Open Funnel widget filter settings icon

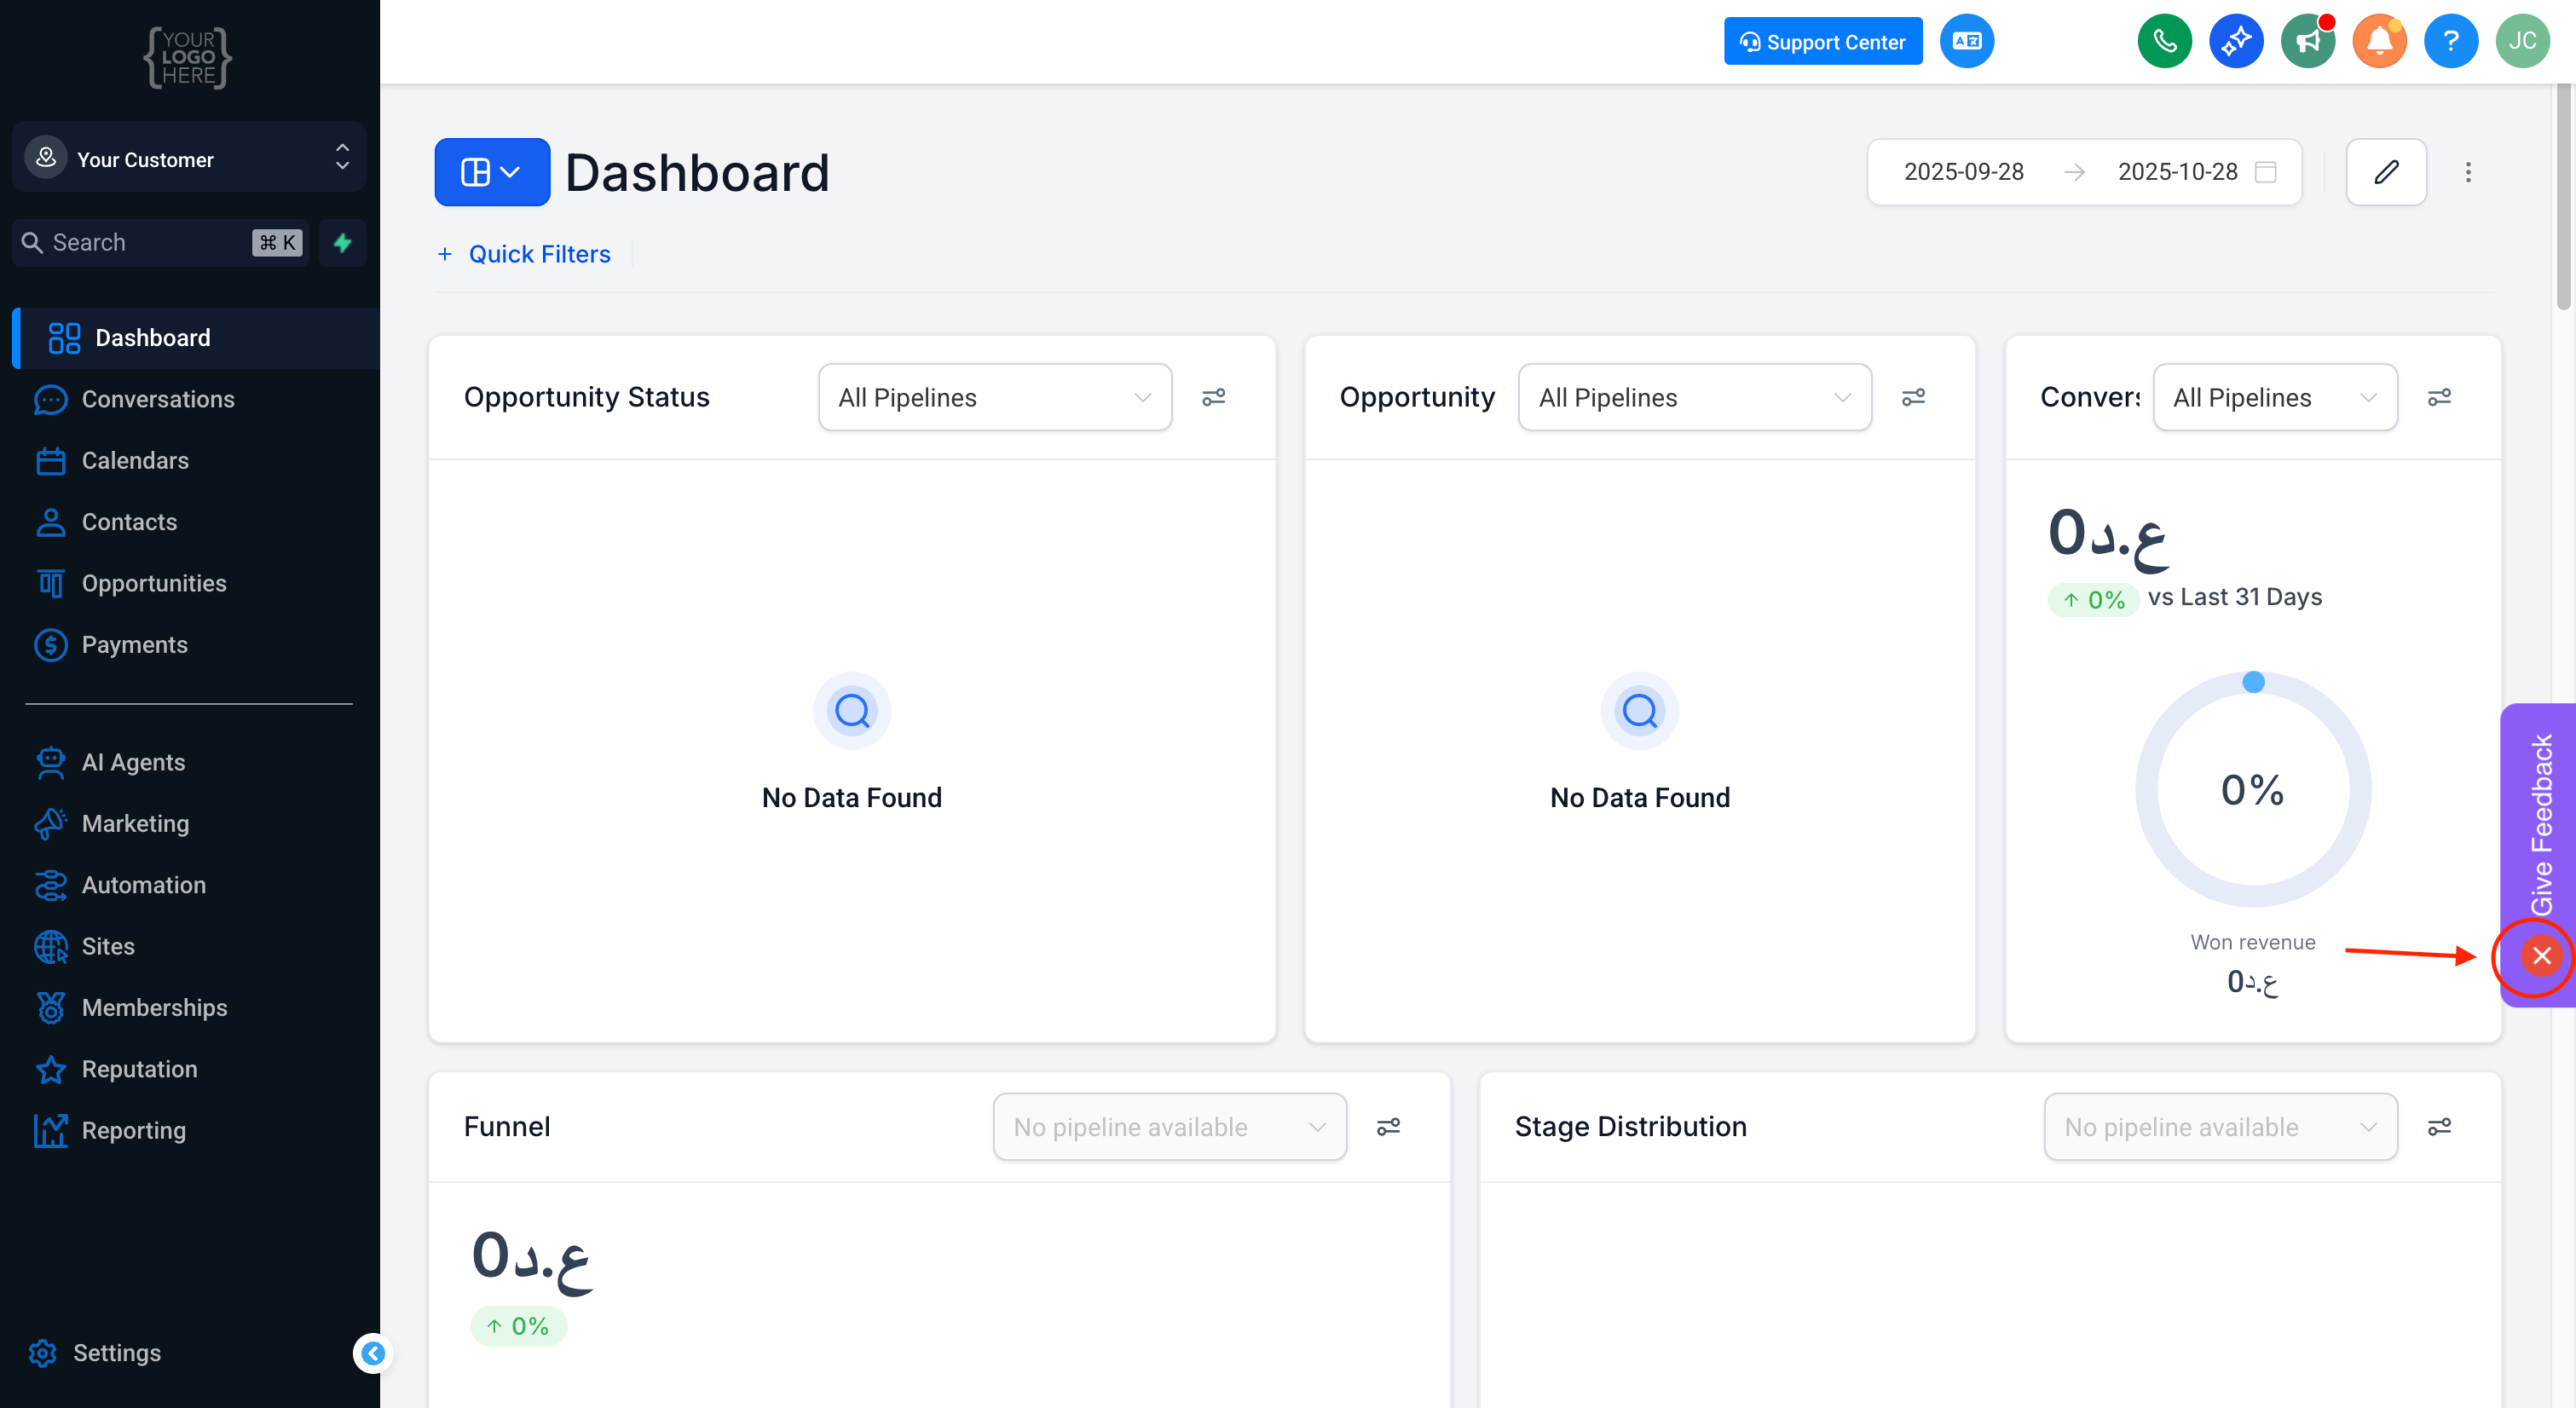[x=1388, y=1127]
